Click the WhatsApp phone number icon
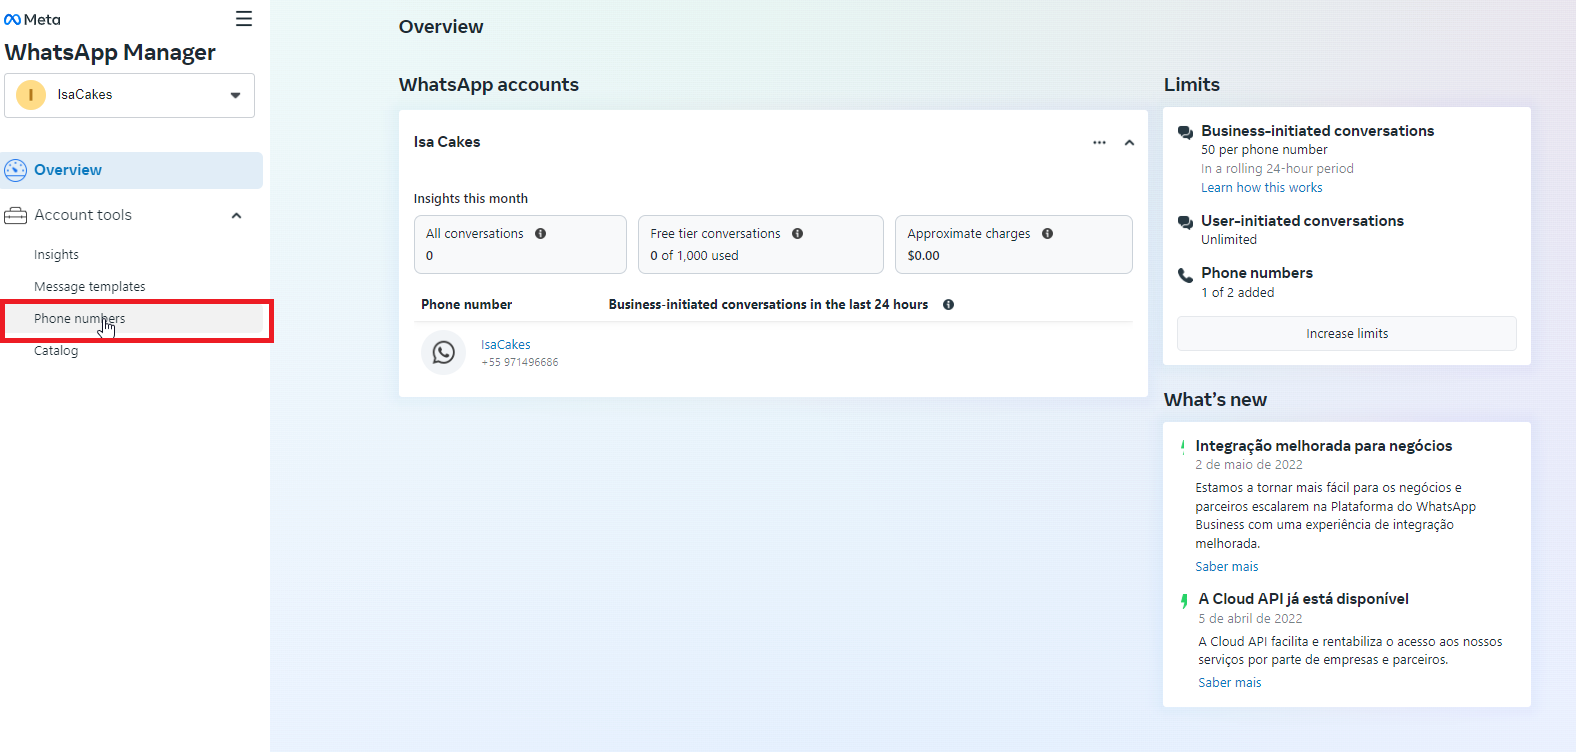The width and height of the screenshot is (1576, 752). point(443,352)
